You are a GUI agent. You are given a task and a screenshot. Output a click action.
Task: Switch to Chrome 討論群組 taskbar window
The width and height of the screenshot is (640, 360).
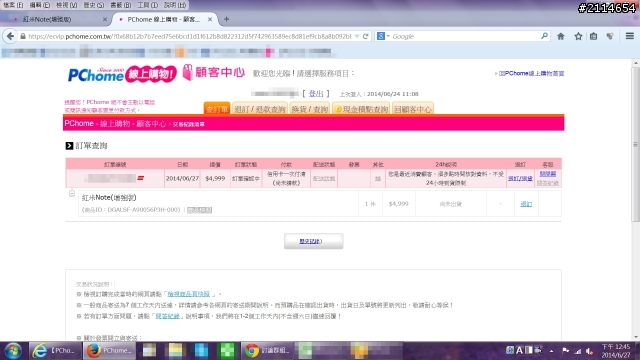268,351
